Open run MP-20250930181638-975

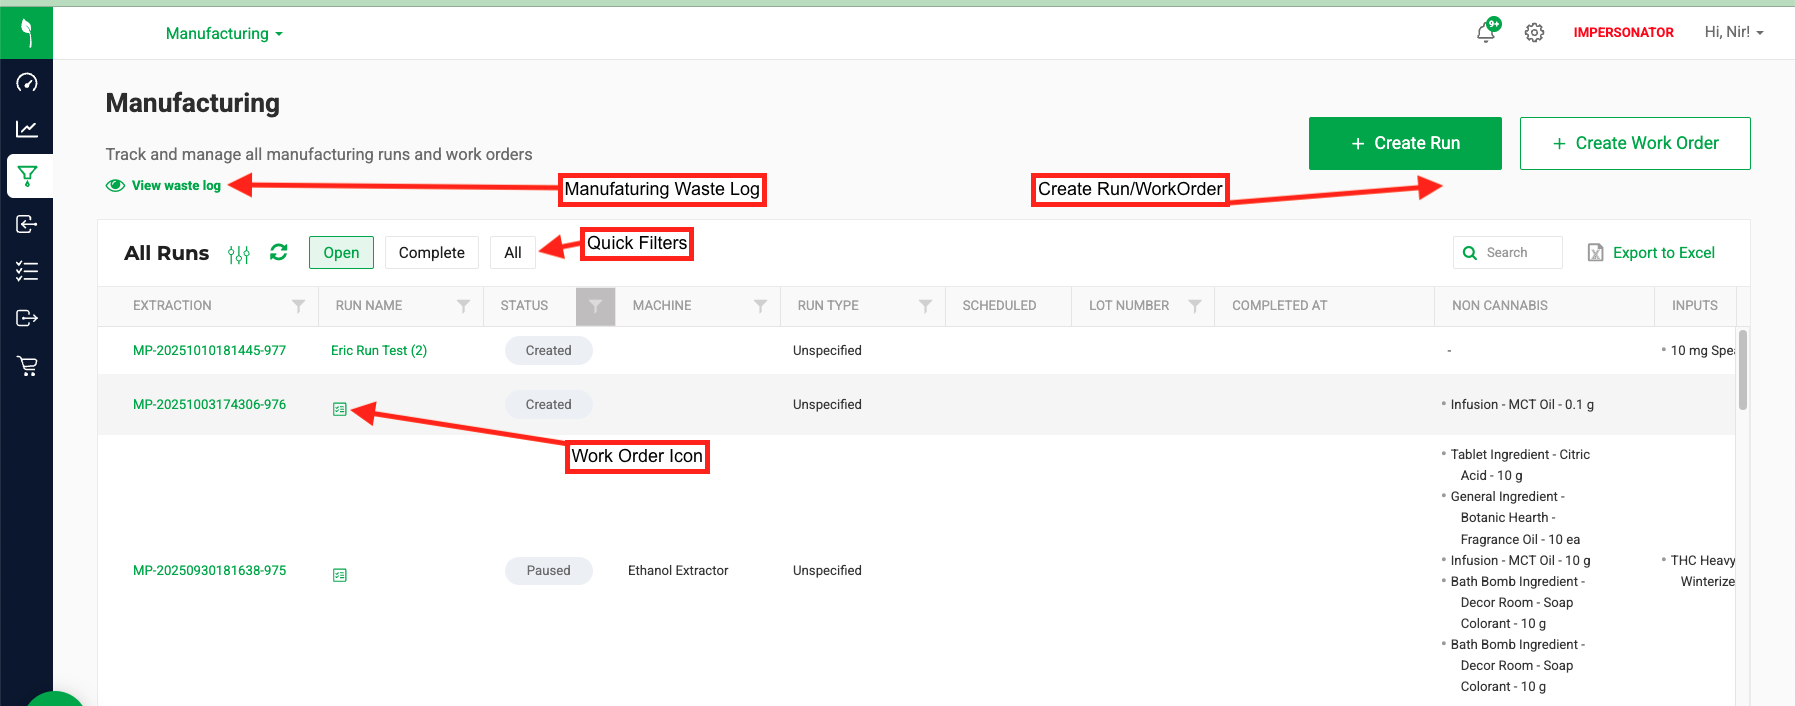coord(209,570)
